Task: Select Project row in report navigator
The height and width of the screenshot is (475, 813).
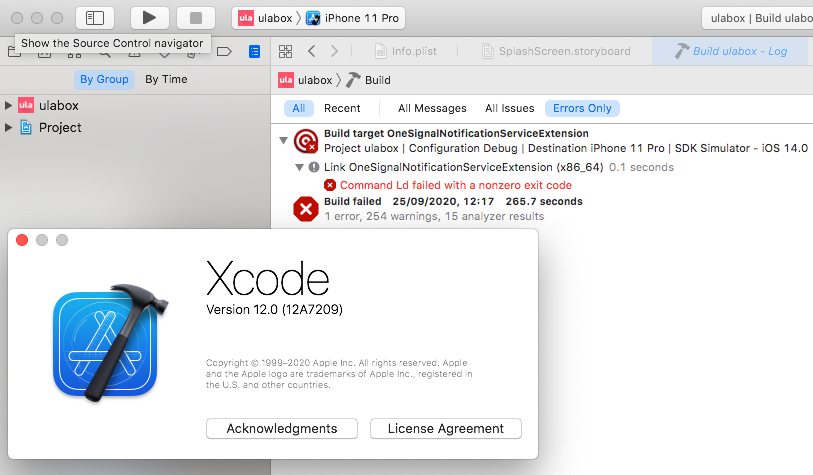Action: [x=135, y=127]
